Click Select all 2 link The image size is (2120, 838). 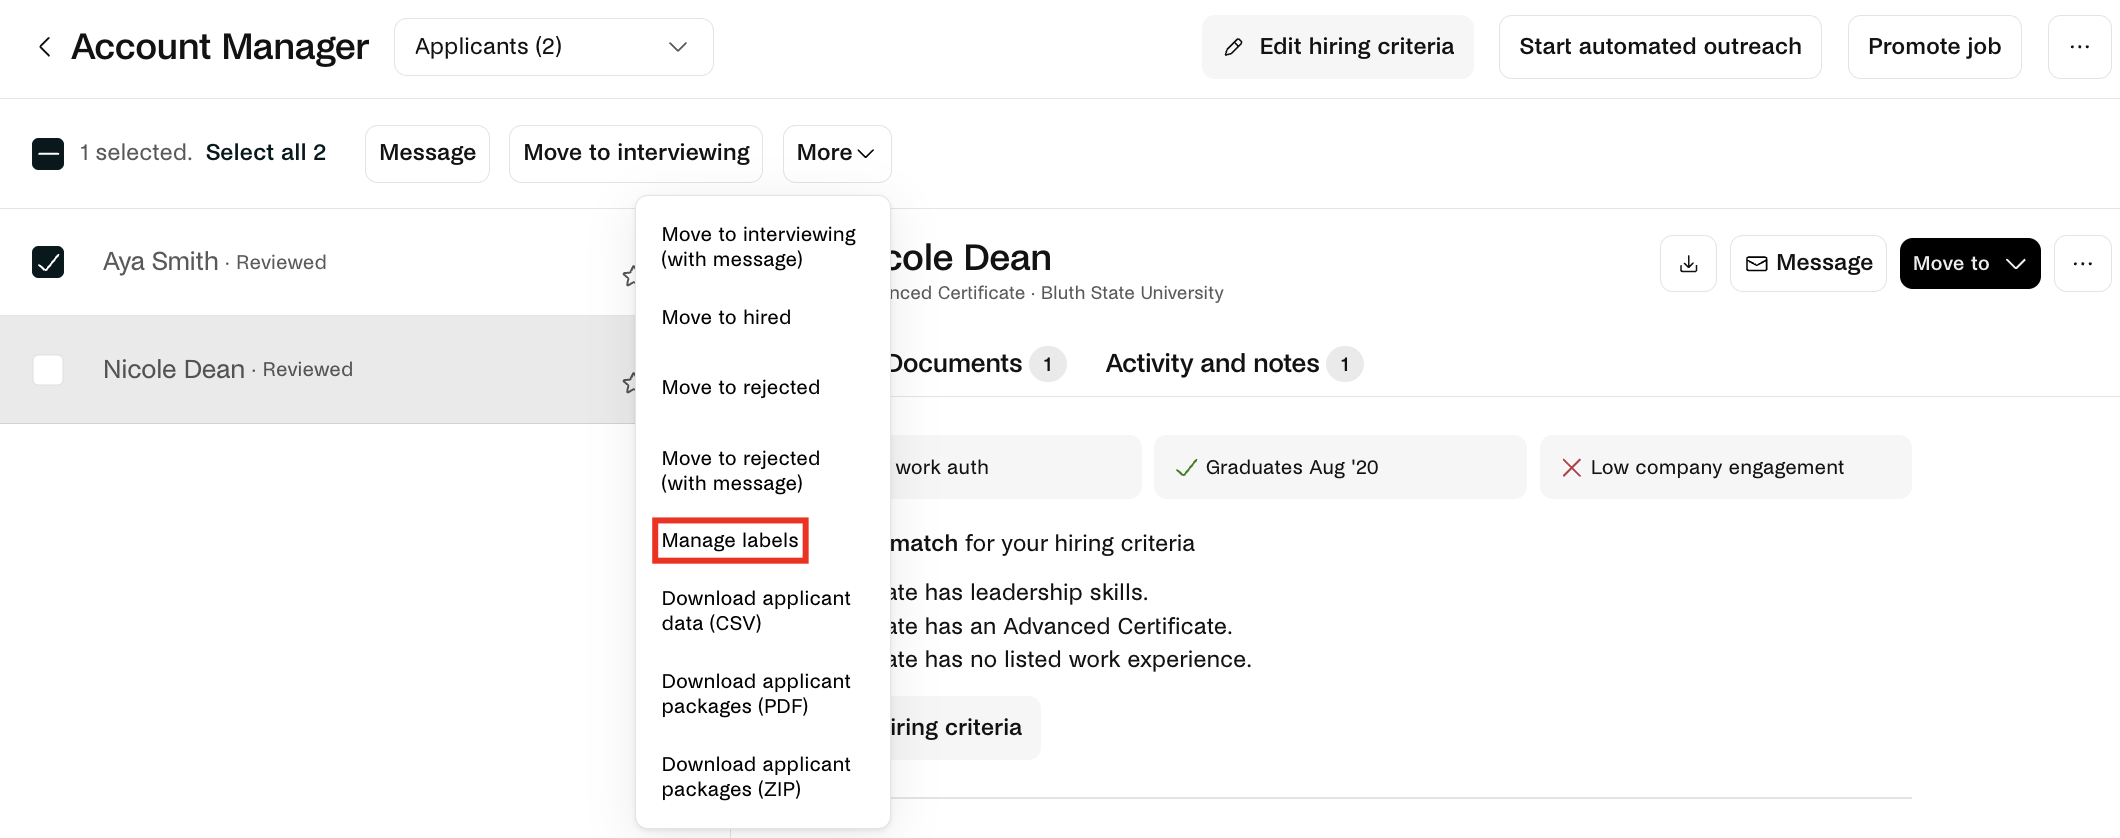click(266, 153)
